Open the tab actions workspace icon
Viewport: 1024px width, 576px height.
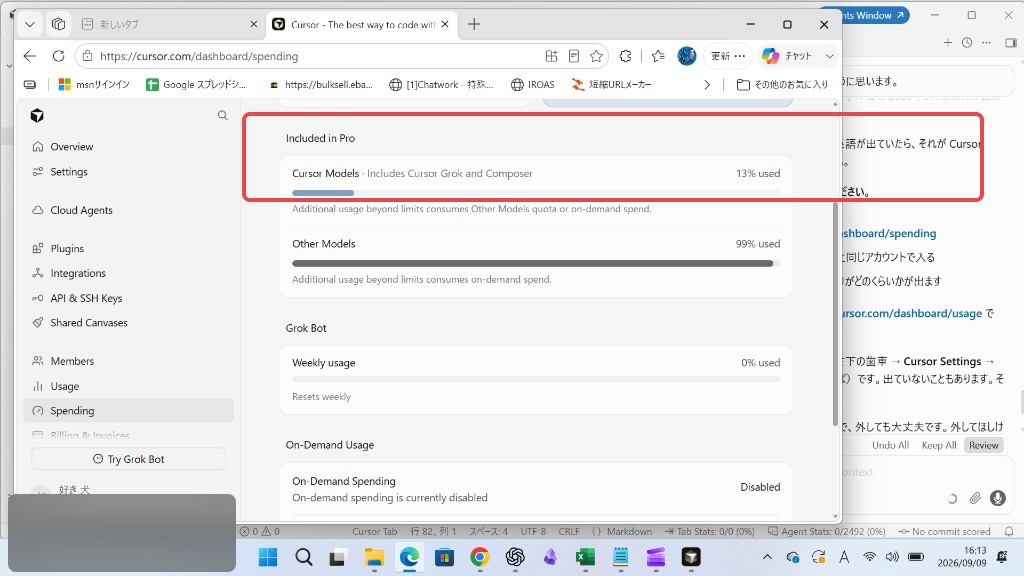coord(58,24)
